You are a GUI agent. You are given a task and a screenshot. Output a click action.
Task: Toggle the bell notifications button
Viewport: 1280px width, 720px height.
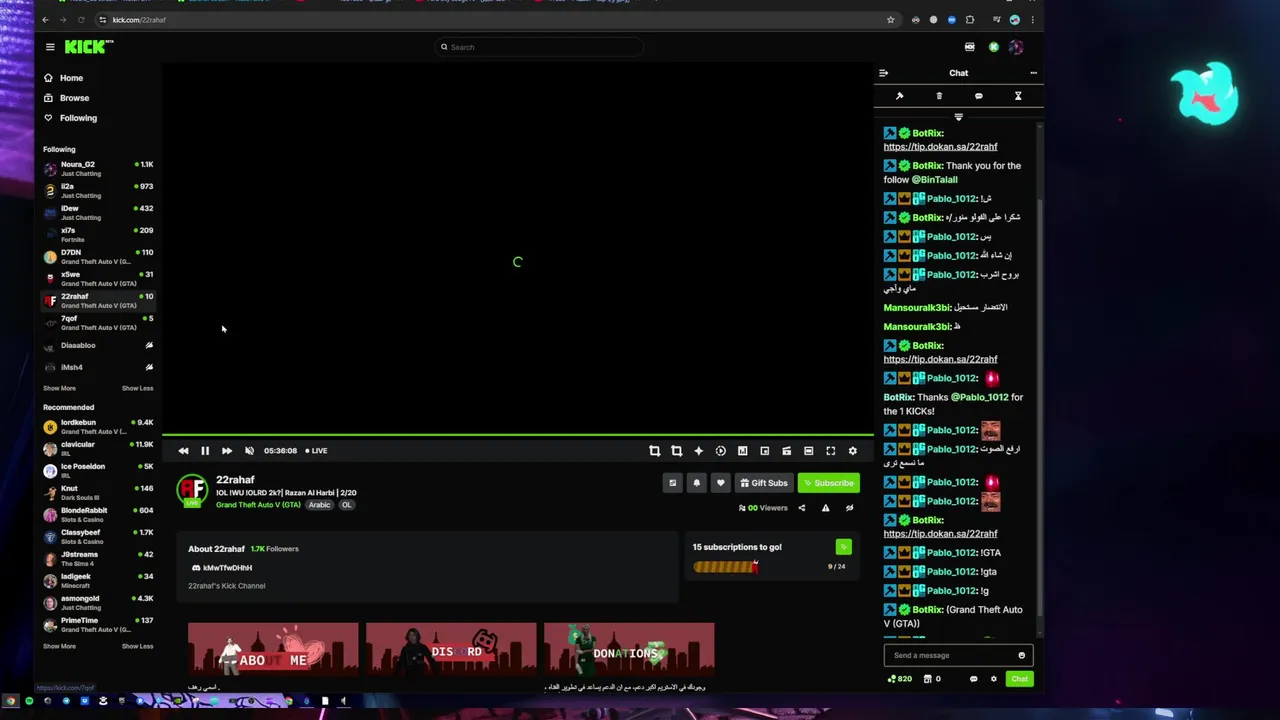697,483
